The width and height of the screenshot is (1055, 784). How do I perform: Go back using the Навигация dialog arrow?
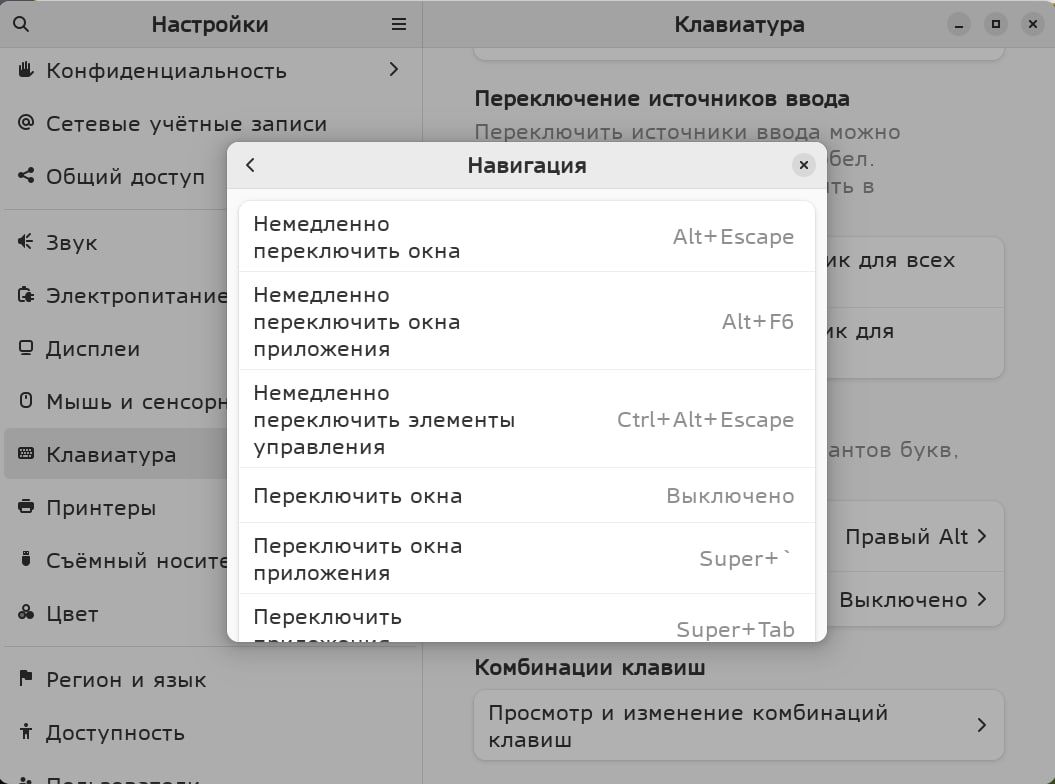[251, 165]
